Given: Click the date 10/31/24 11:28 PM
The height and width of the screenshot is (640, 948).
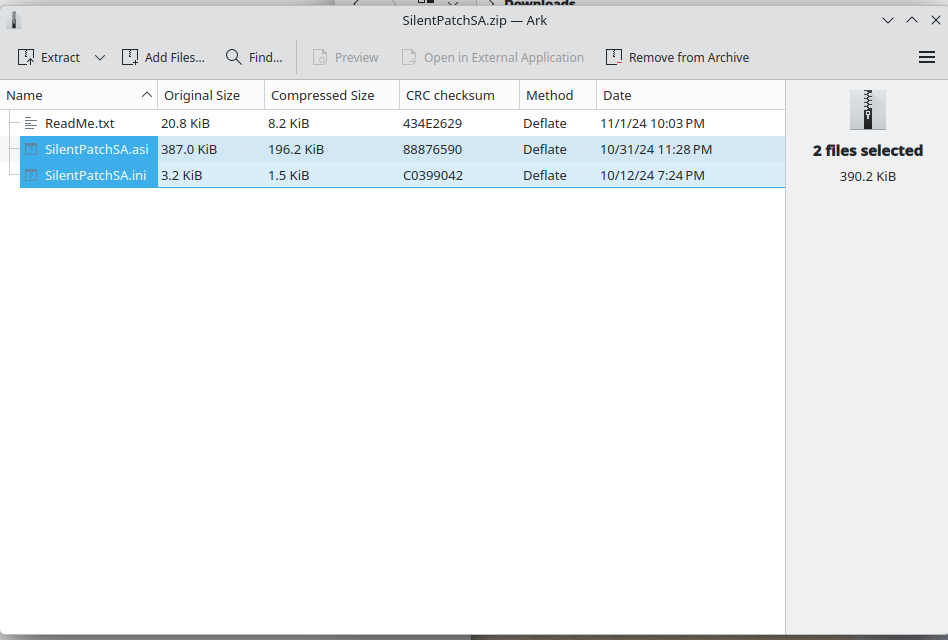Looking at the screenshot, I should (656, 149).
